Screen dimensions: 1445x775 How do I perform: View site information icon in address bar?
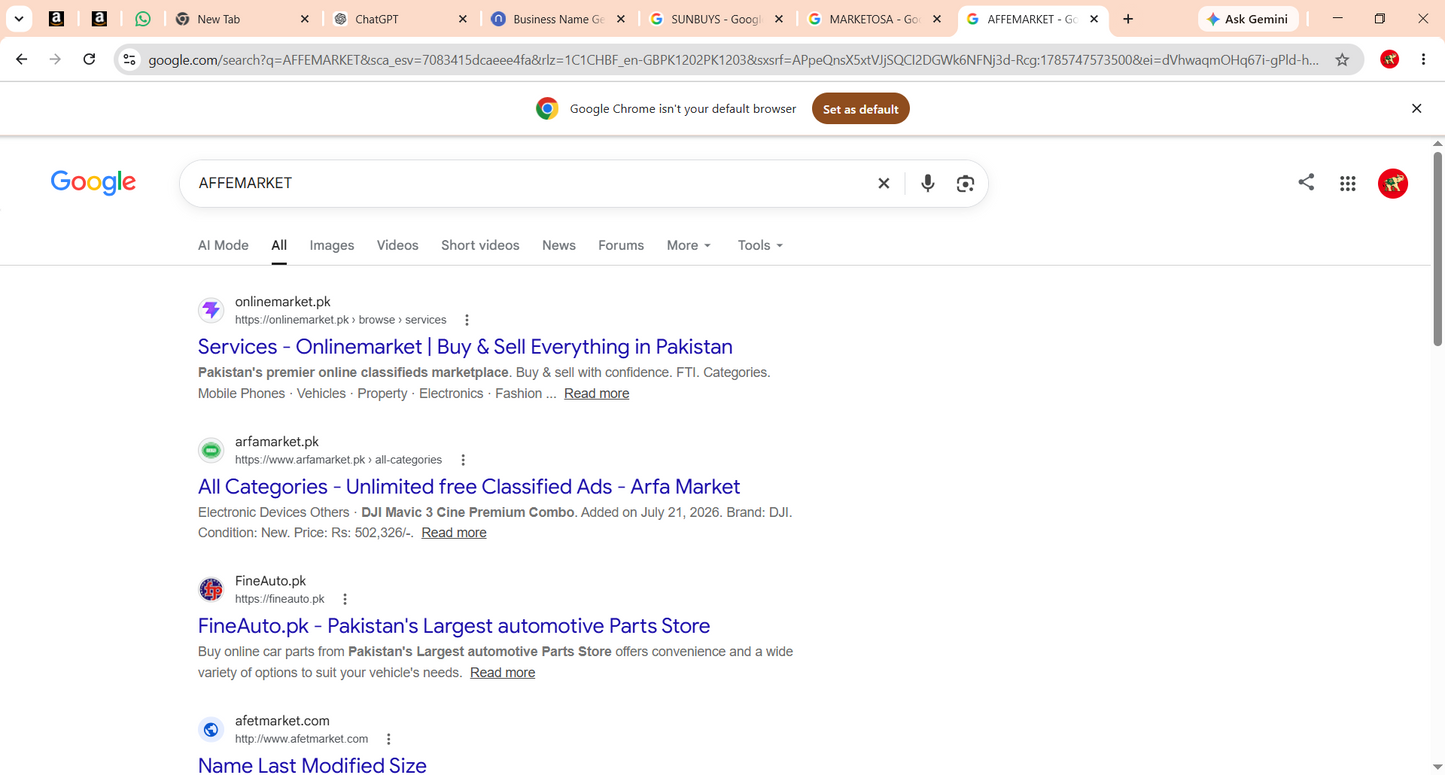point(129,60)
